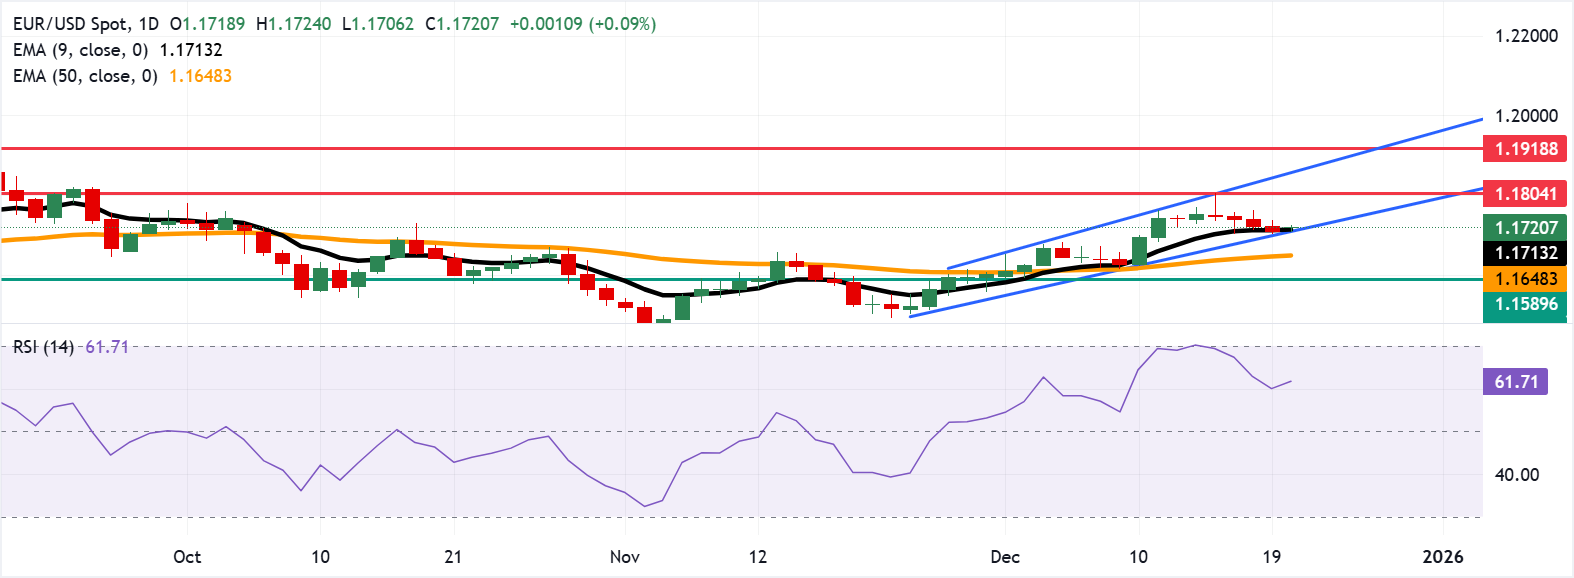The width and height of the screenshot is (1574, 578).
Task: Select the green 1.15896 support price tag
Action: coord(1526,304)
